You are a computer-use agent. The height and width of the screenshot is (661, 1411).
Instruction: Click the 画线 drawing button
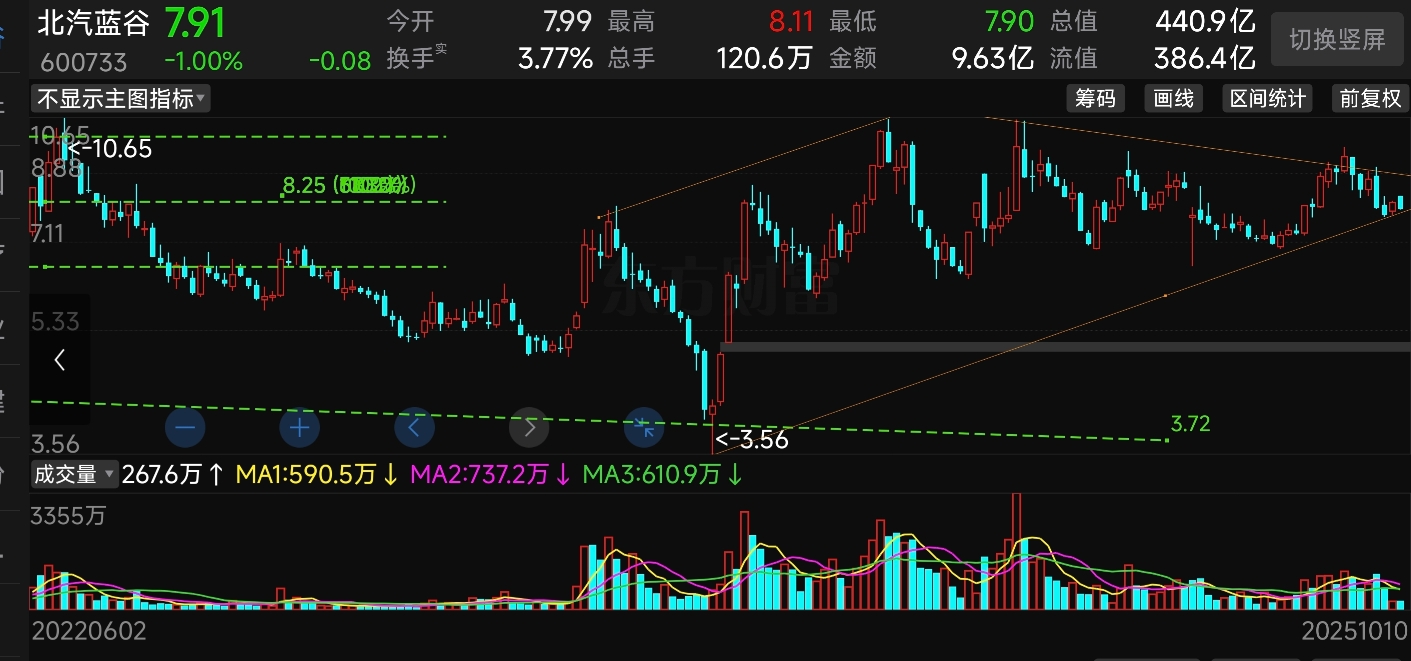pos(1173,98)
